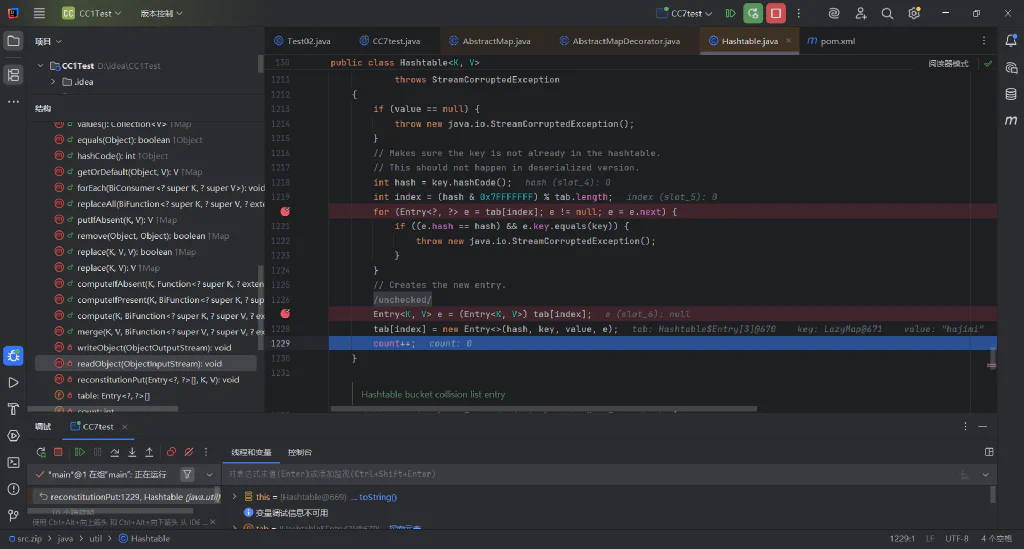The width and height of the screenshot is (1024, 549).
Task: Open 版本控制 dropdown
Action: pos(161,13)
